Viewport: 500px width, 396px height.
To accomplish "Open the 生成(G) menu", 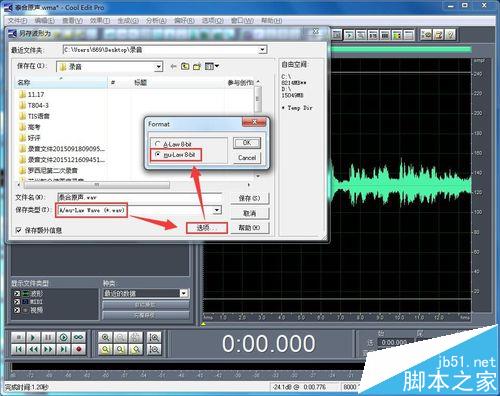I will point(128,21).
